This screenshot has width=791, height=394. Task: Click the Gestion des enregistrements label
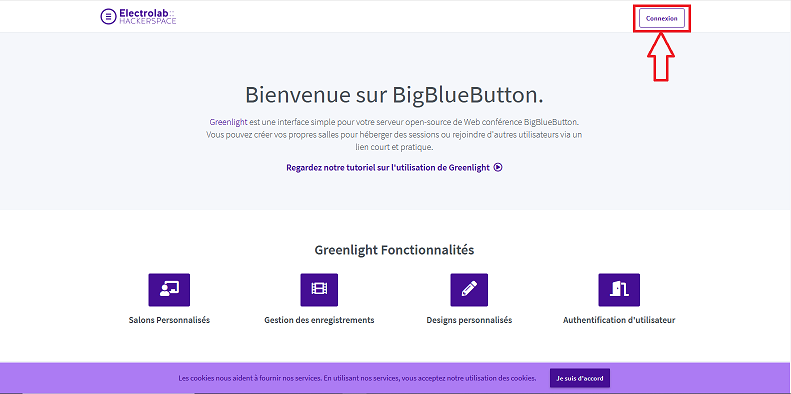[x=319, y=320]
